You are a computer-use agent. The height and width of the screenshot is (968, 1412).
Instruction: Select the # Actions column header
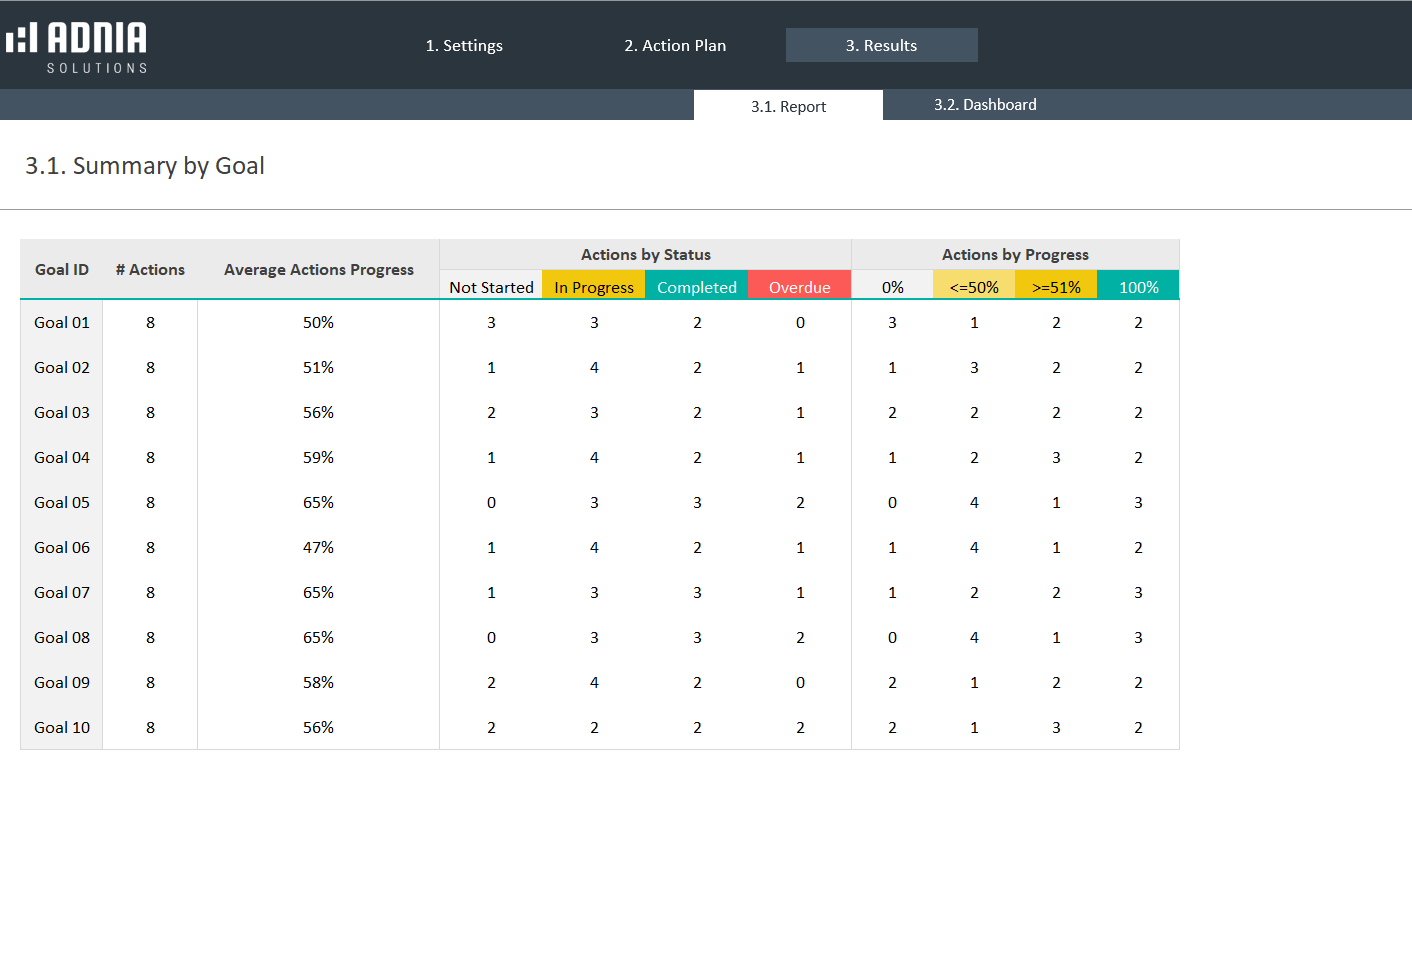pyautogui.click(x=150, y=270)
